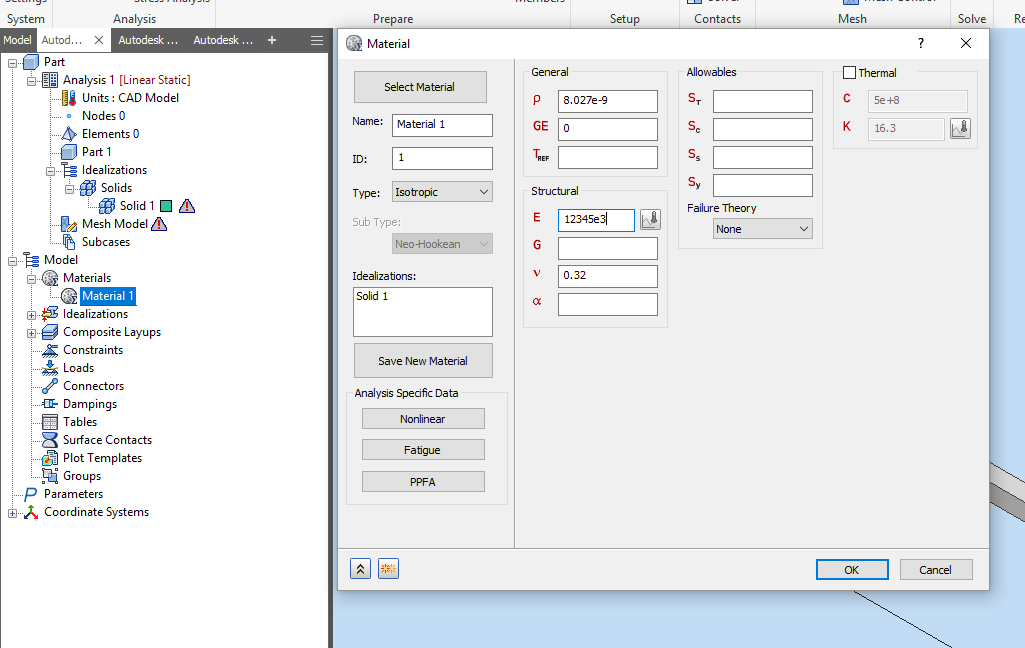Click the Constraints icon

point(50,350)
